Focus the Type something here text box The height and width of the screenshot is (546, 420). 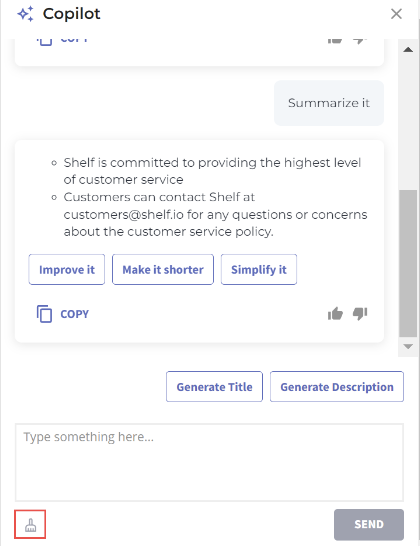pyautogui.click(x=209, y=462)
